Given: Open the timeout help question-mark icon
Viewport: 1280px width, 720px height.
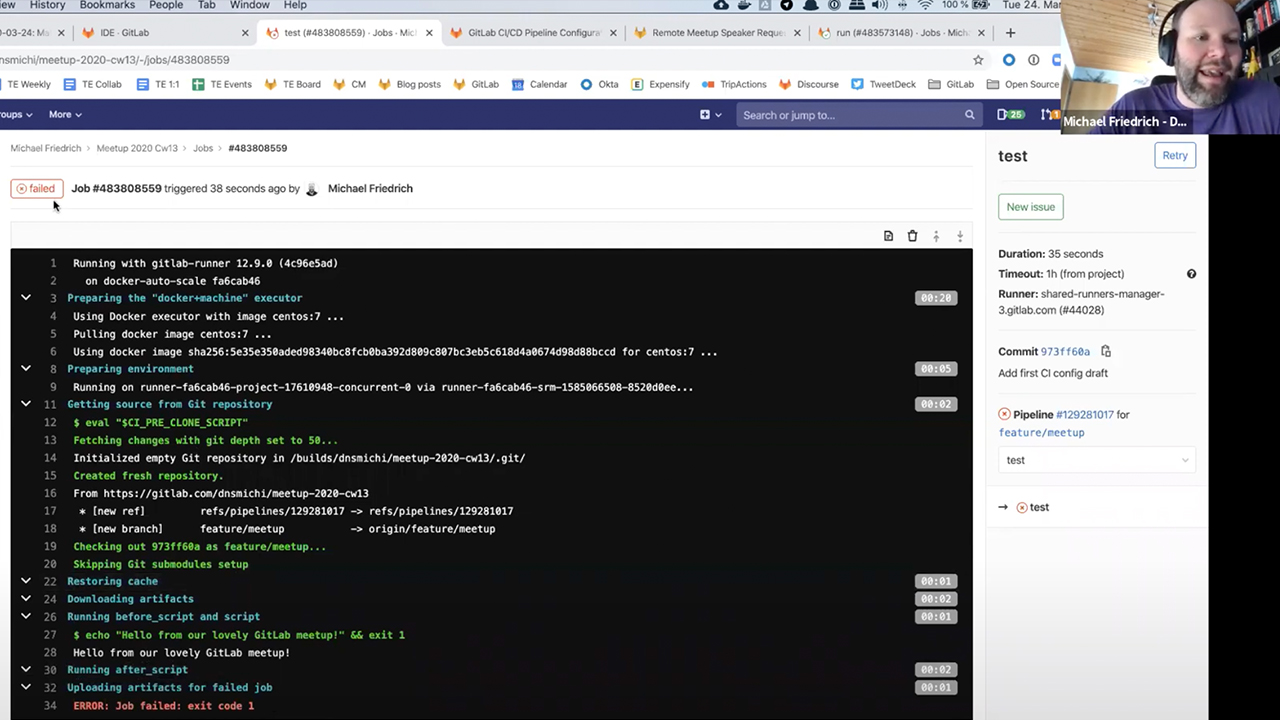Looking at the screenshot, I should (1191, 274).
